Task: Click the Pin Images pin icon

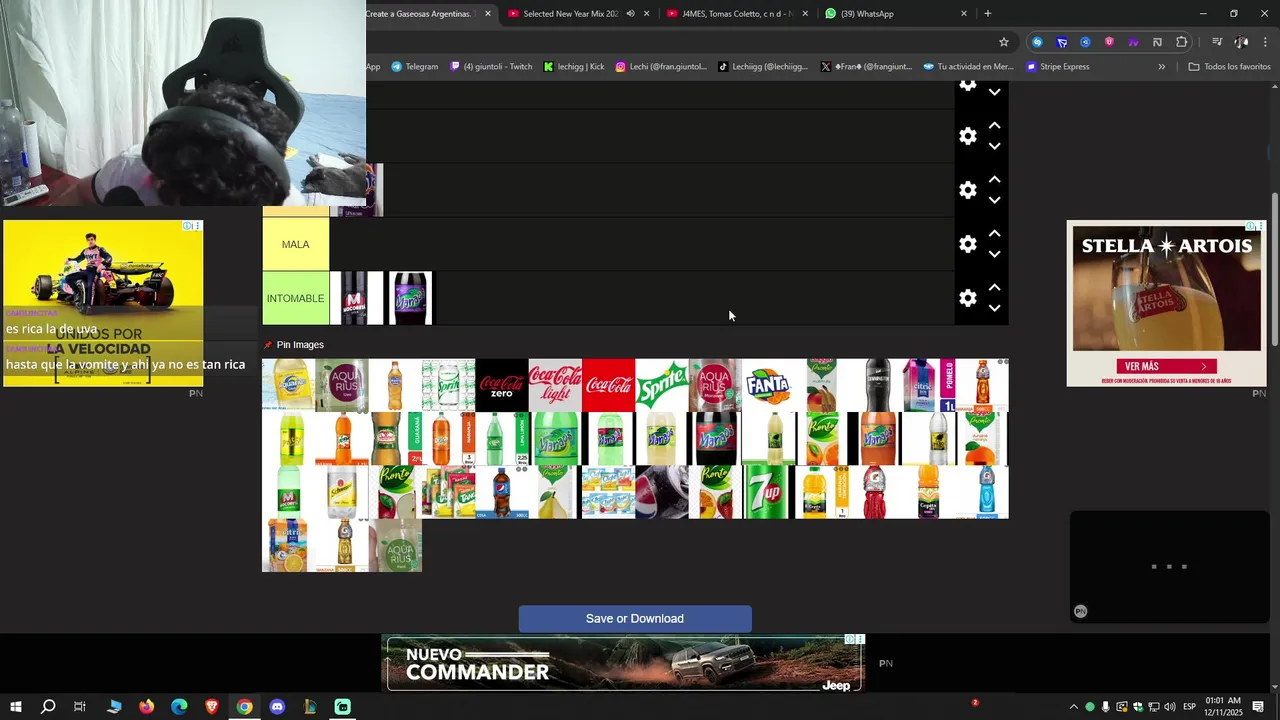Action: [x=268, y=345]
